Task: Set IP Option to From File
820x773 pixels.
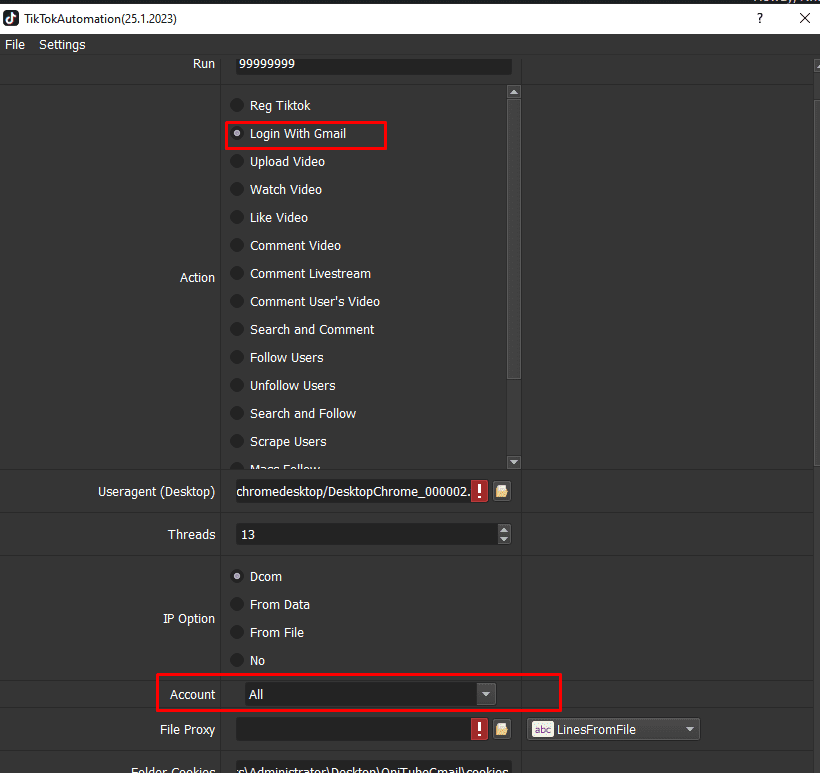Action: 267,632
